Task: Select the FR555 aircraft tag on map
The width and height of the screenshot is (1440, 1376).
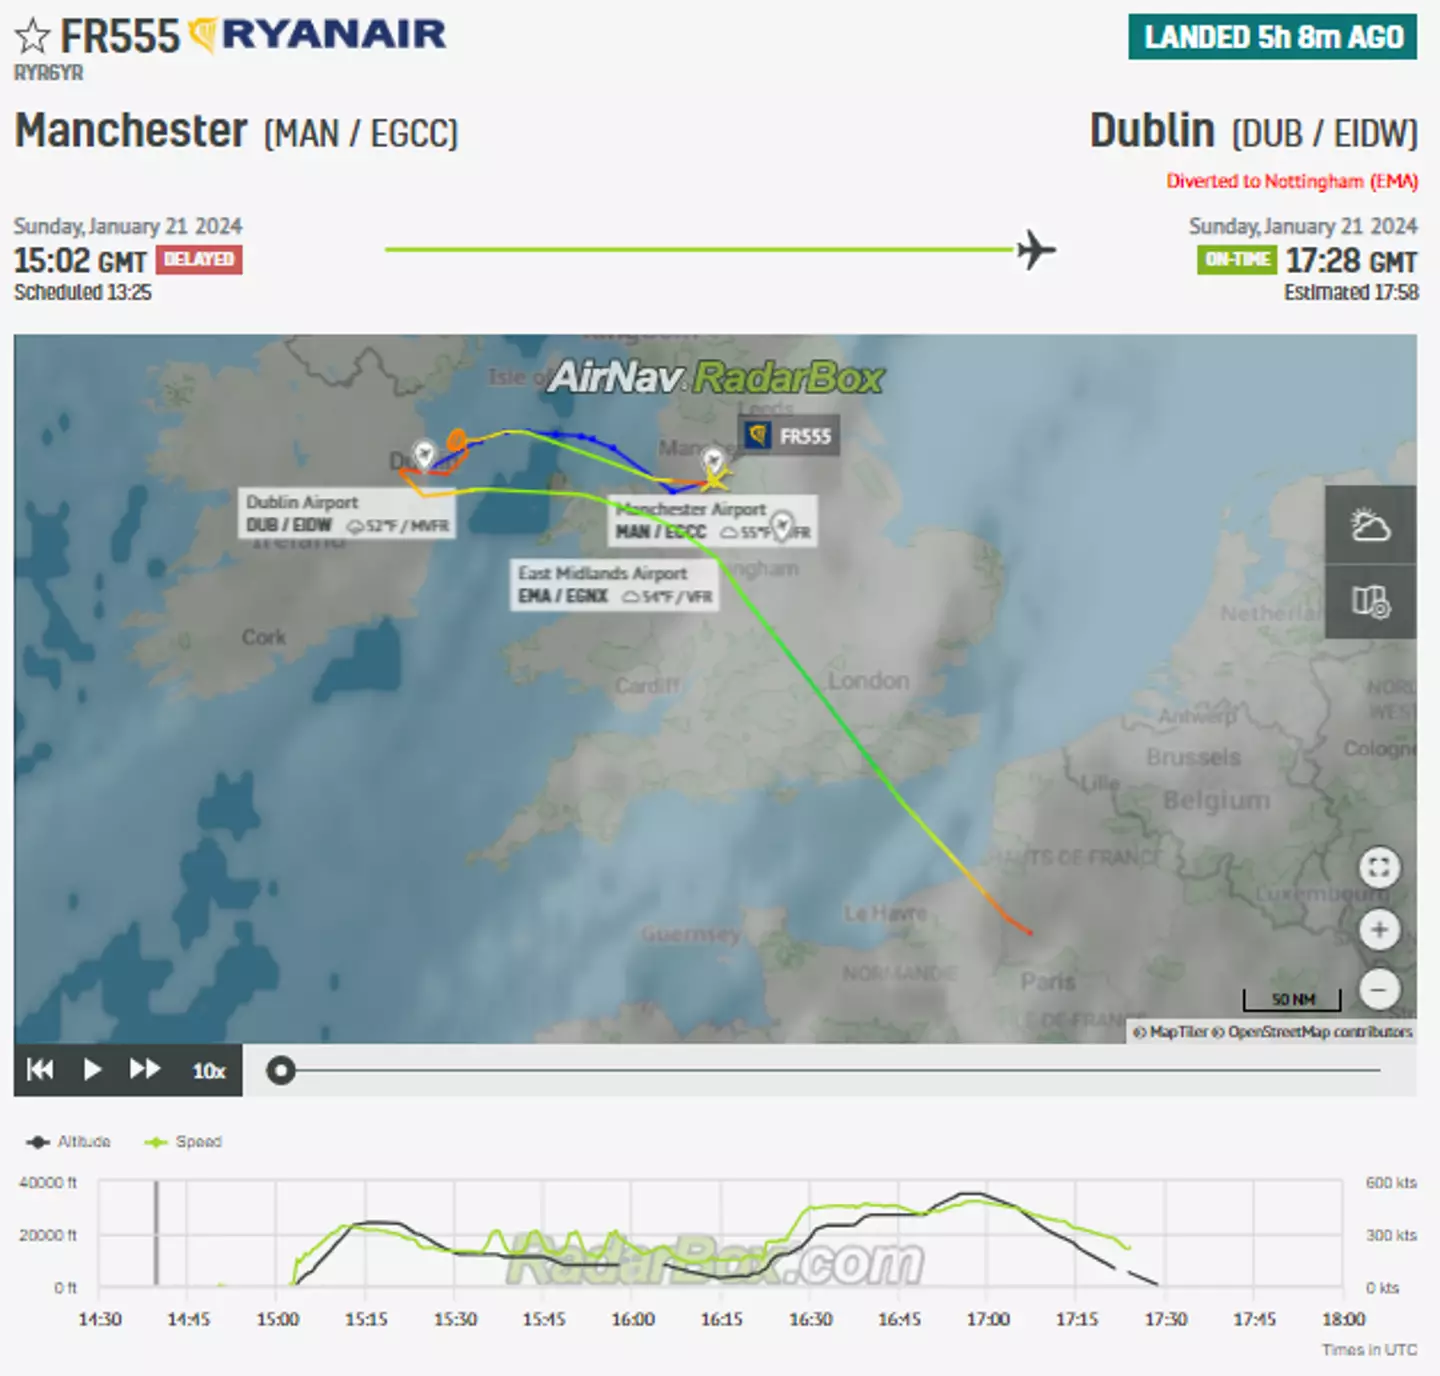Action: [790, 436]
